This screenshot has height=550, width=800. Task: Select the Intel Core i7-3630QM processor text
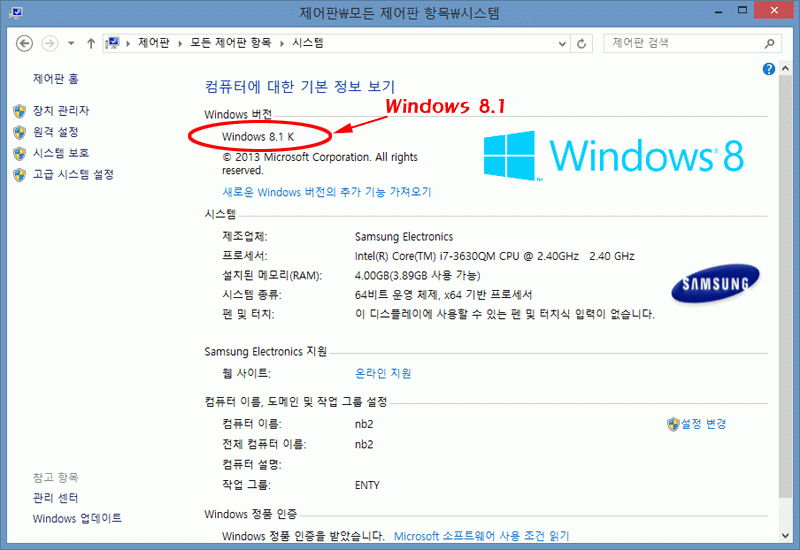[494, 256]
